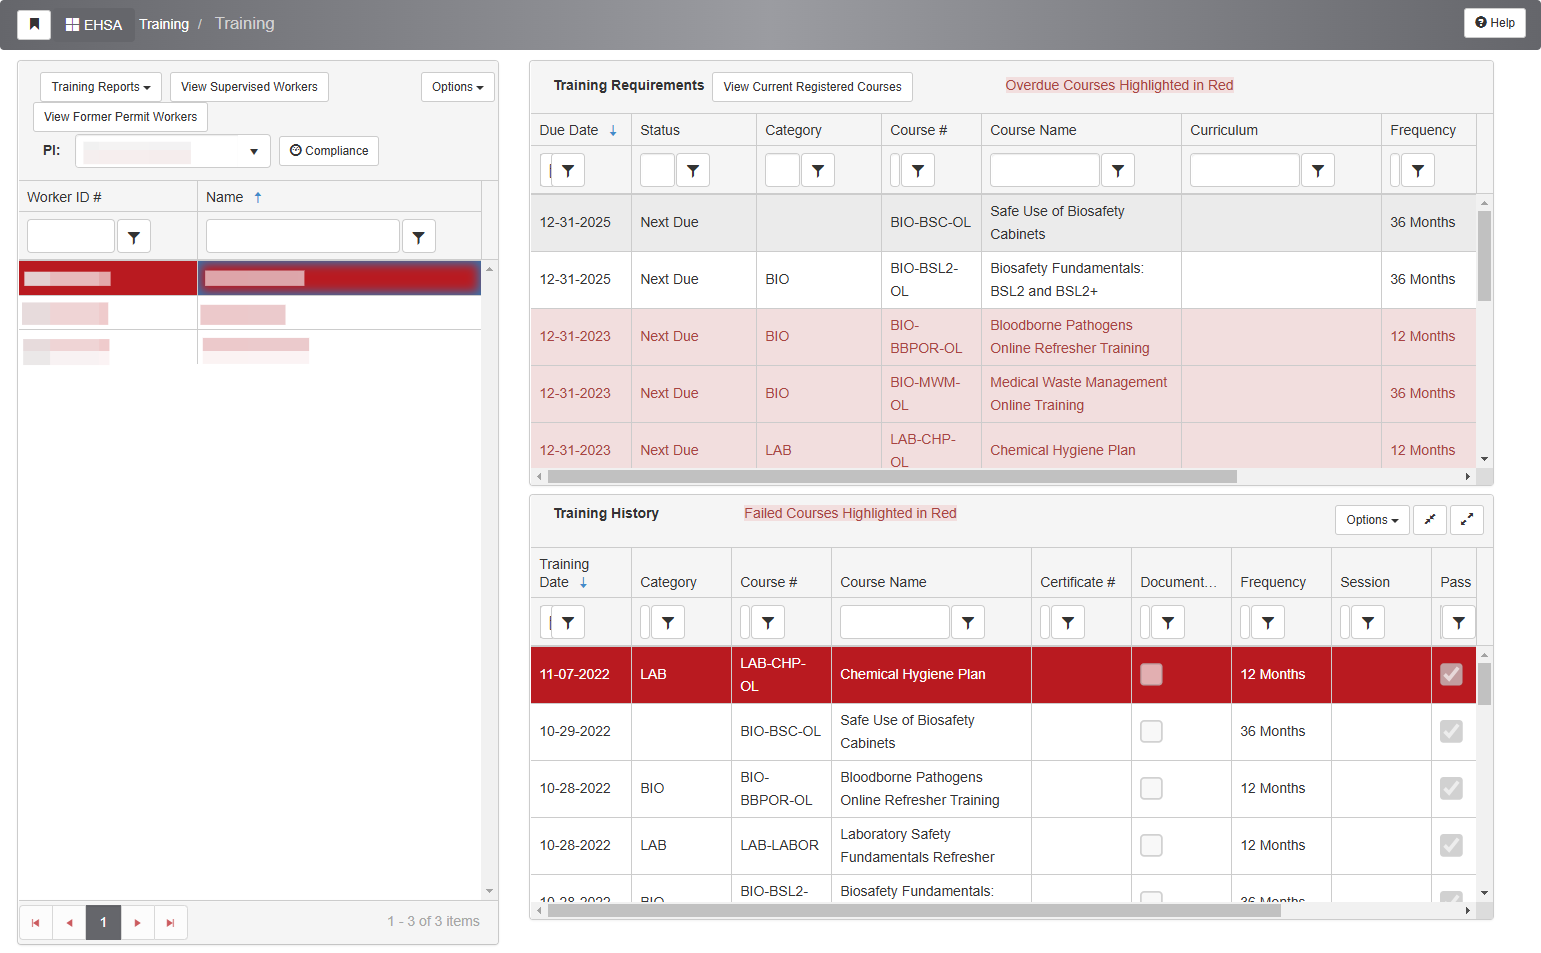Open the PI selection combo box
The width and height of the screenshot is (1541, 953).
[173, 151]
